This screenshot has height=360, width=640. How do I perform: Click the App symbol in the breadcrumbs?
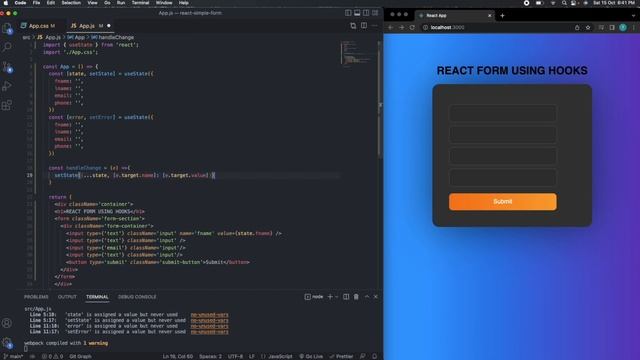76,37
